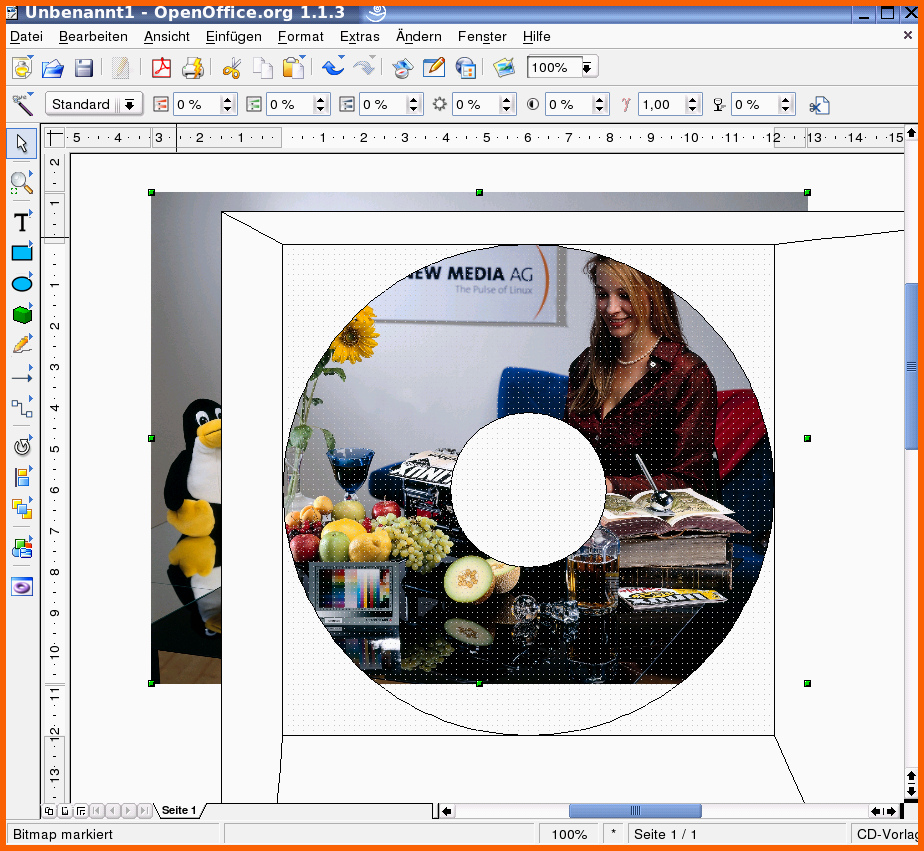The image size is (924, 851).
Task: Open the Hilfe menu
Action: pos(536,37)
